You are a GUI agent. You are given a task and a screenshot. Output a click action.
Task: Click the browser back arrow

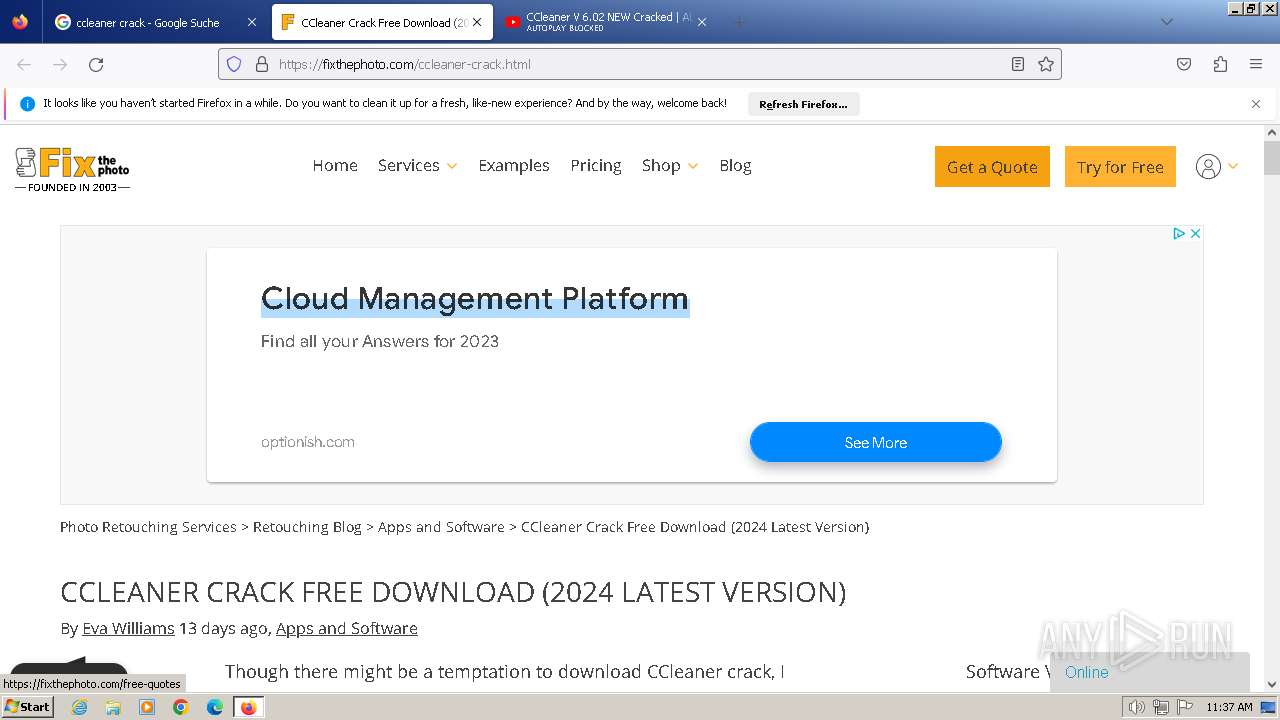tap(24, 64)
